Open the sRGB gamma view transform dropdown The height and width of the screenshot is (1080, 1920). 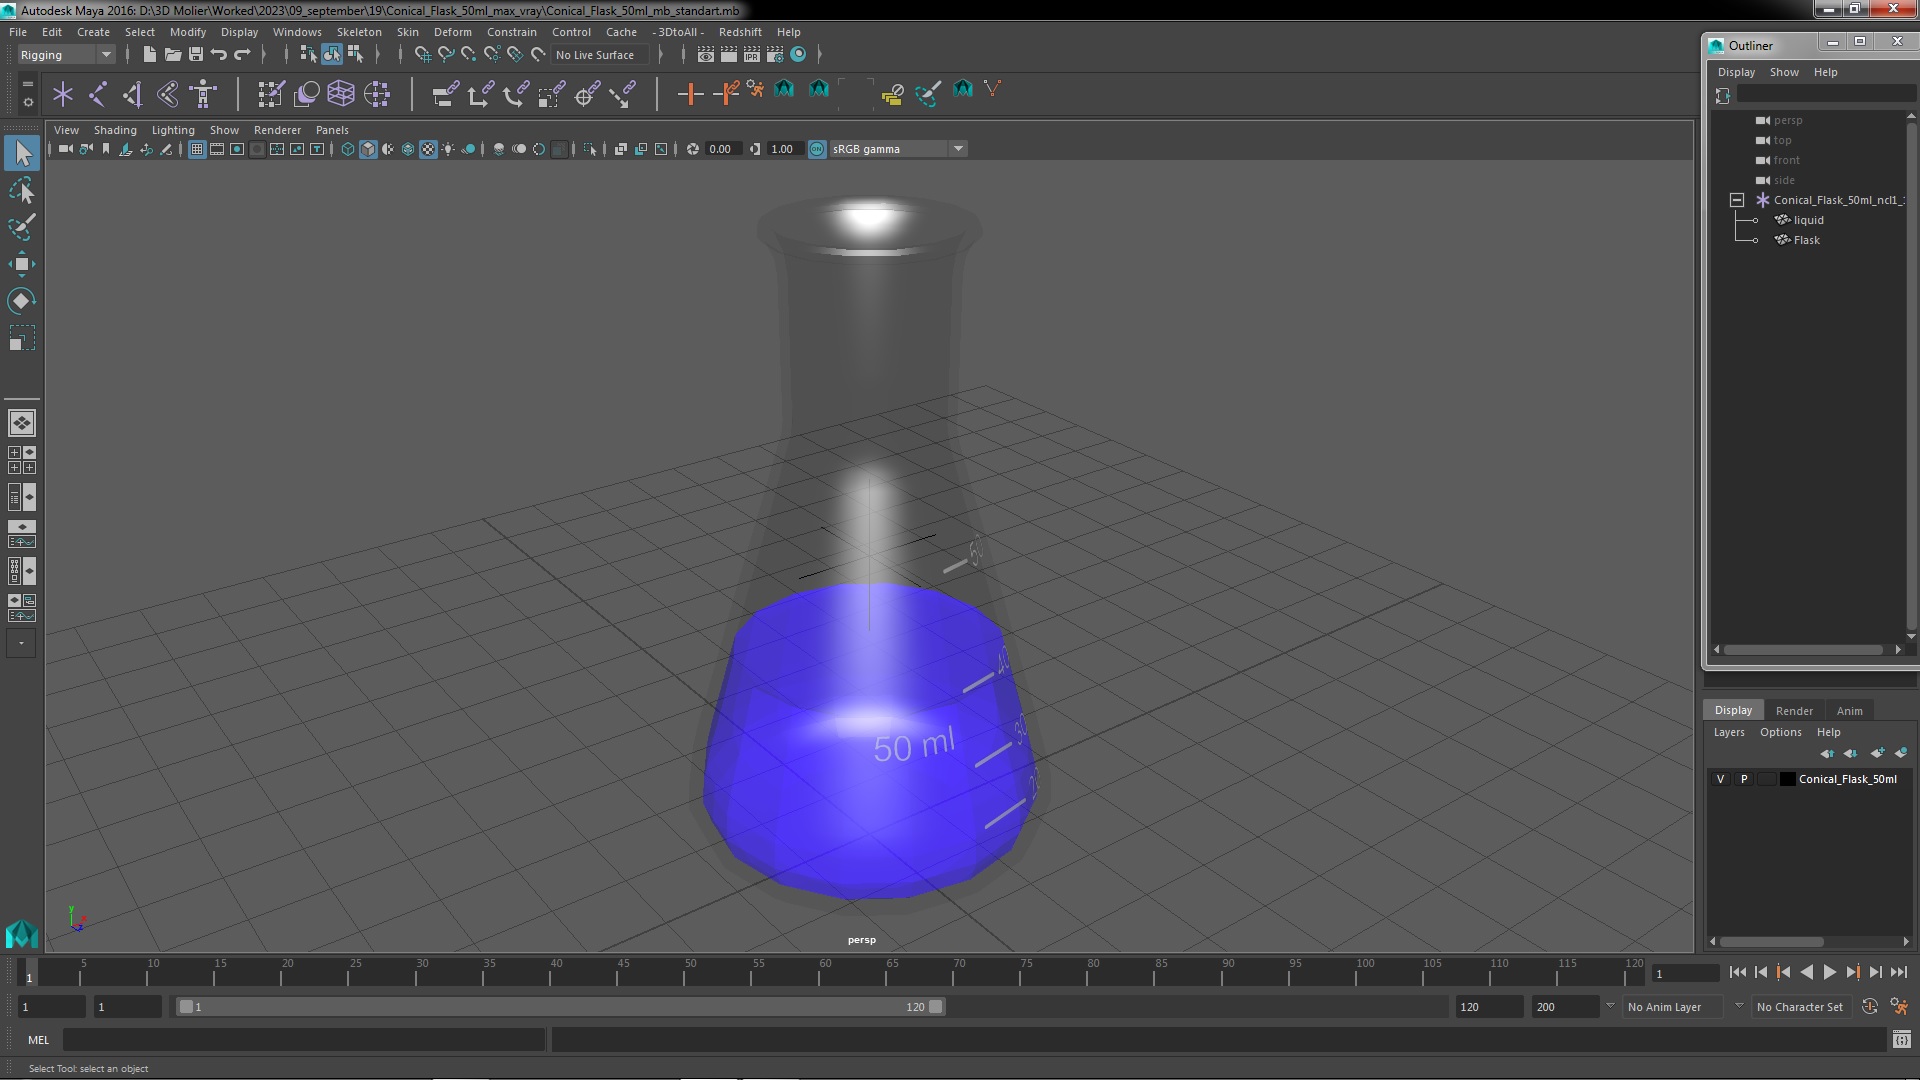point(898,149)
